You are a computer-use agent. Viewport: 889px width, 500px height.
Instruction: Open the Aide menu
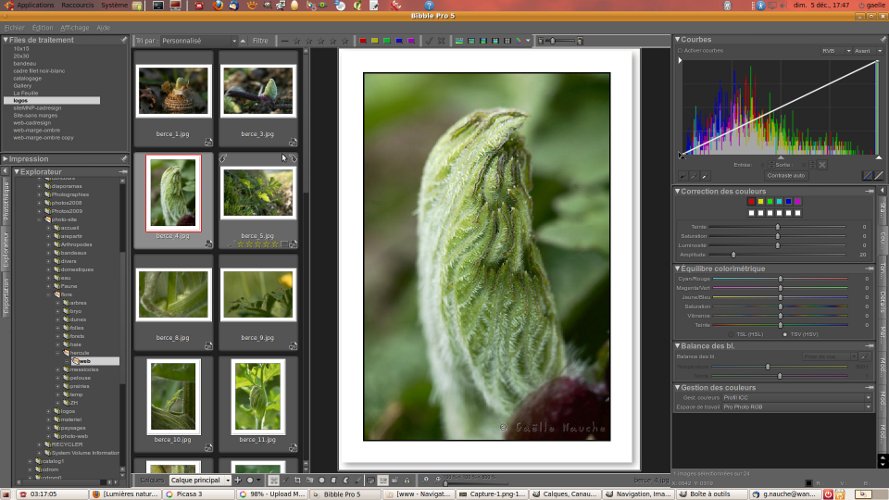coord(103,27)
